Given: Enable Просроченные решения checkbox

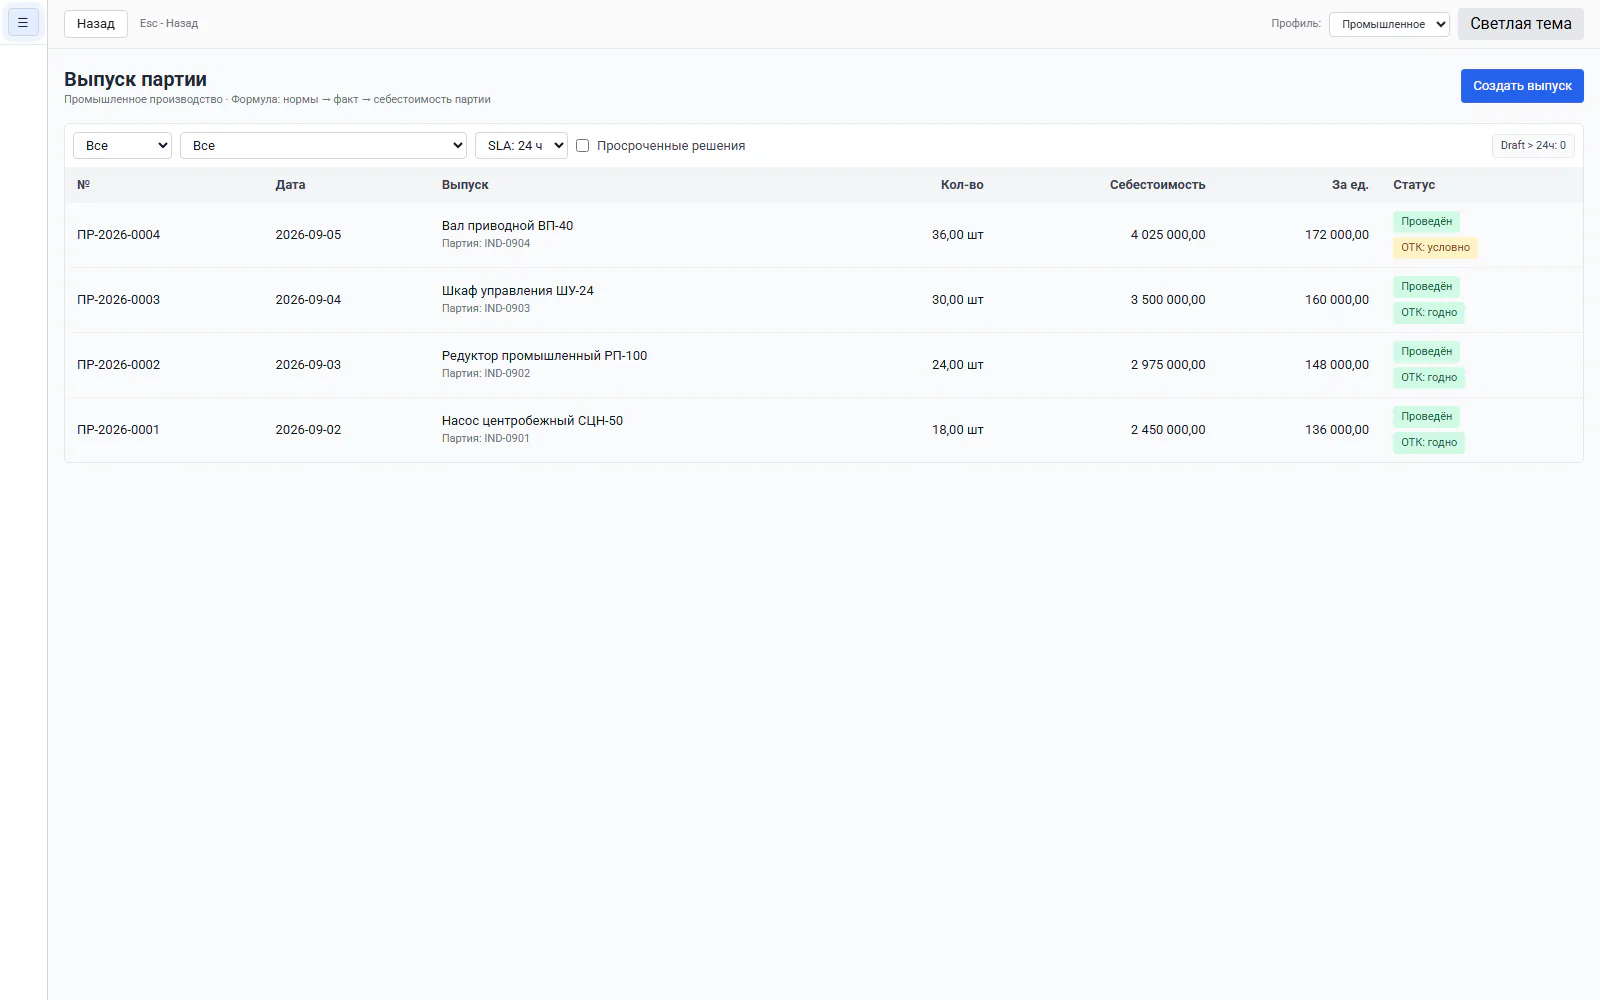Looking at the screenshot, I should pos(582,146).
